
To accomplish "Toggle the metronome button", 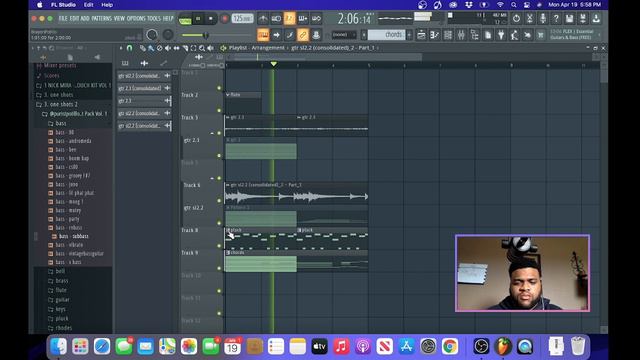I will [x=263, y=18].
